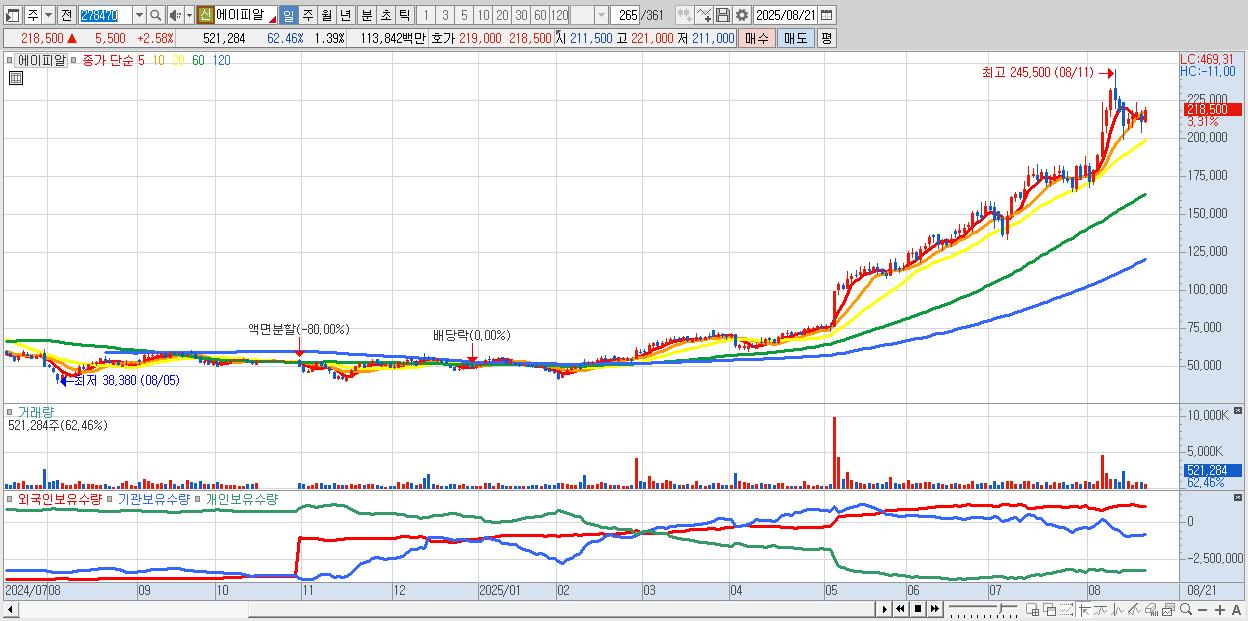Select interval 30 tab
The height and width of the screenshot is (621, 1248).
(521, 15)
